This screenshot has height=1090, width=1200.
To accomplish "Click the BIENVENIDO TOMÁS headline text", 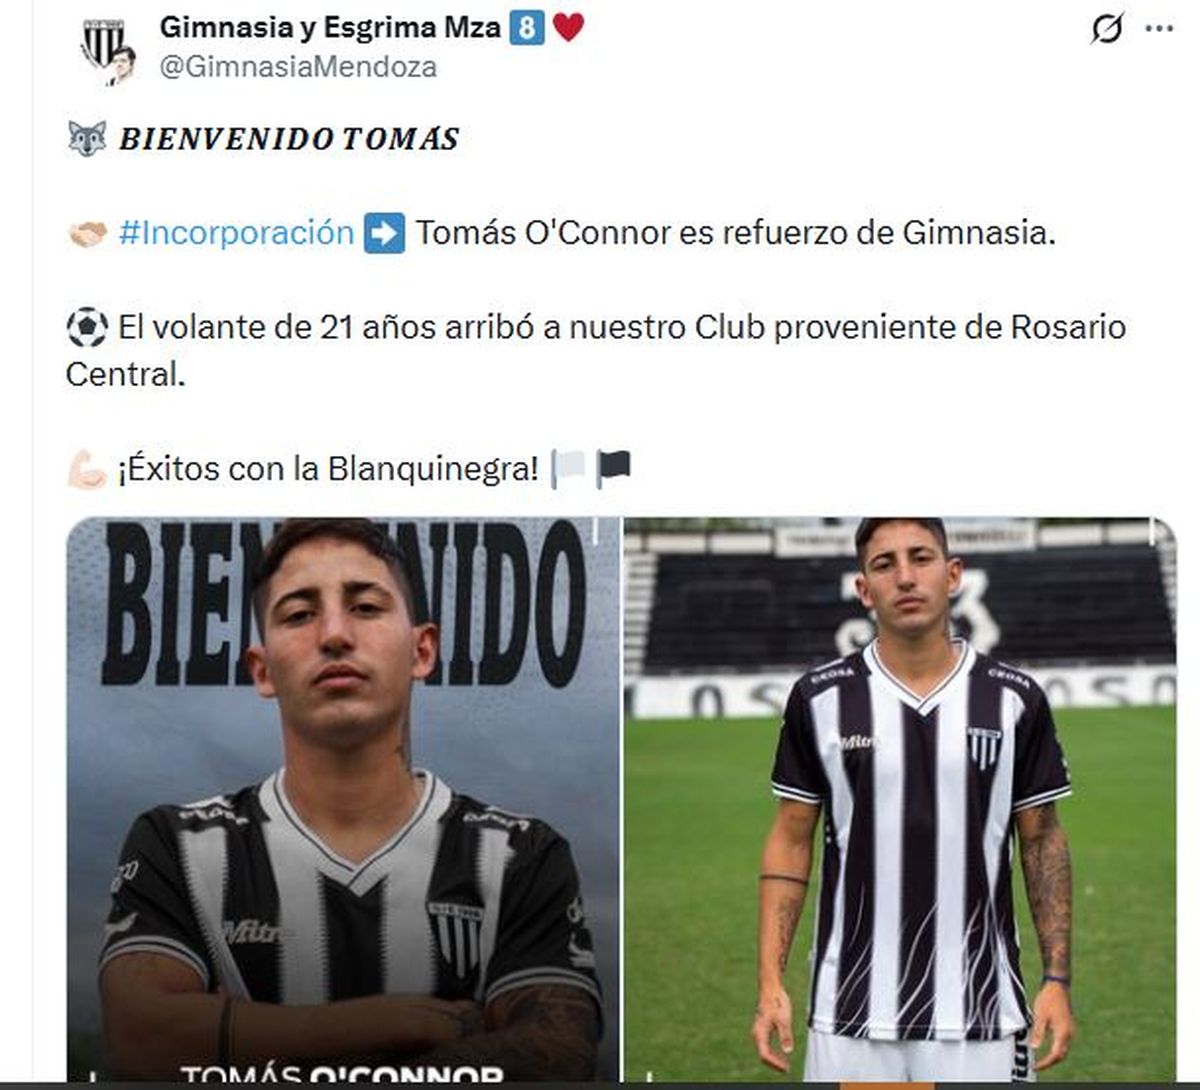I will pos(289,138).
